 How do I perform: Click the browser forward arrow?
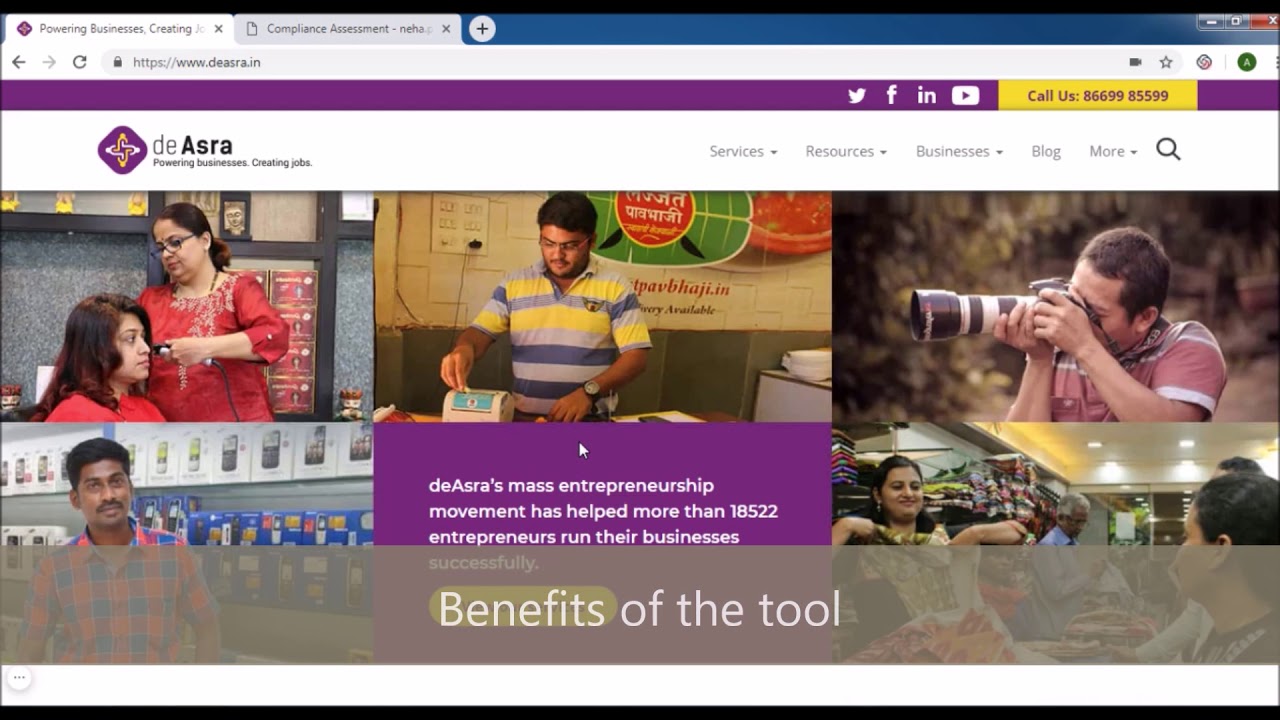point(49,62)
